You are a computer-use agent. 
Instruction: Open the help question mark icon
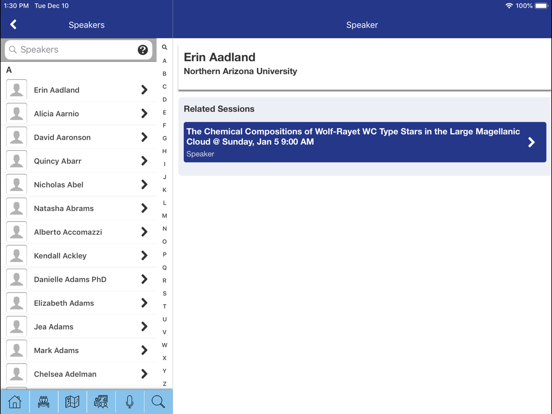[x=143, y=50]
